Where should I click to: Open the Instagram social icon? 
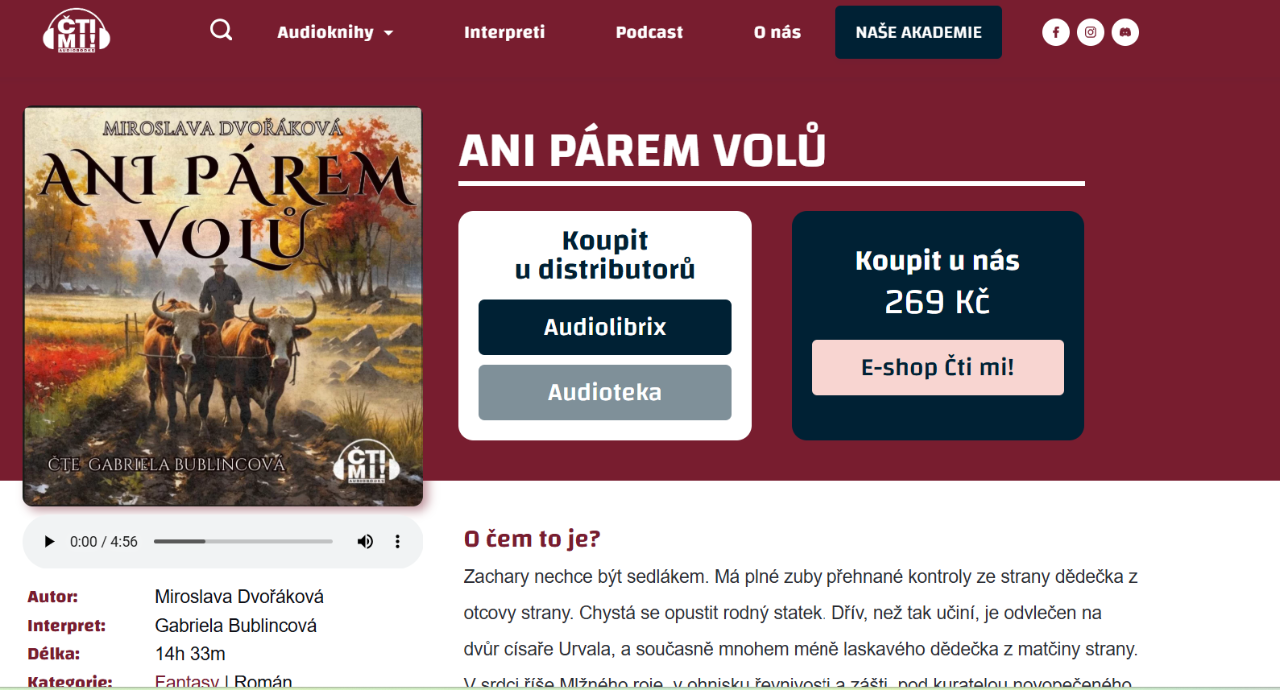pyautogui.click(x=1091, y=32)
